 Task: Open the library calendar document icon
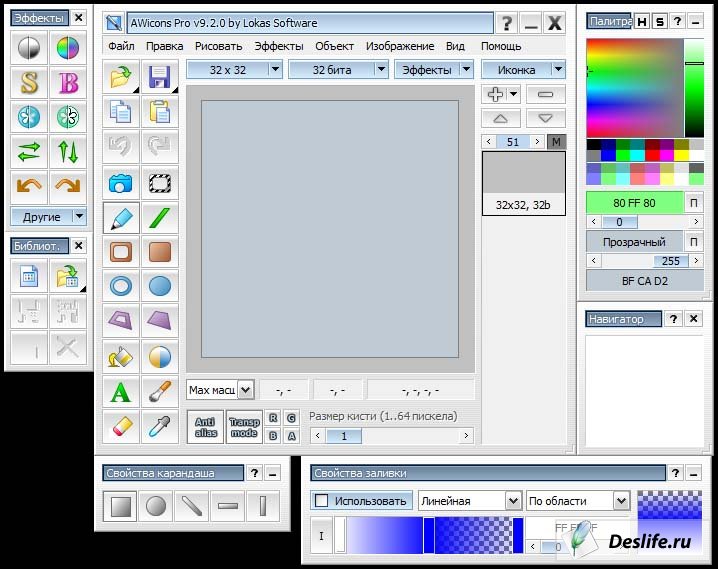[x=29, y=276]
